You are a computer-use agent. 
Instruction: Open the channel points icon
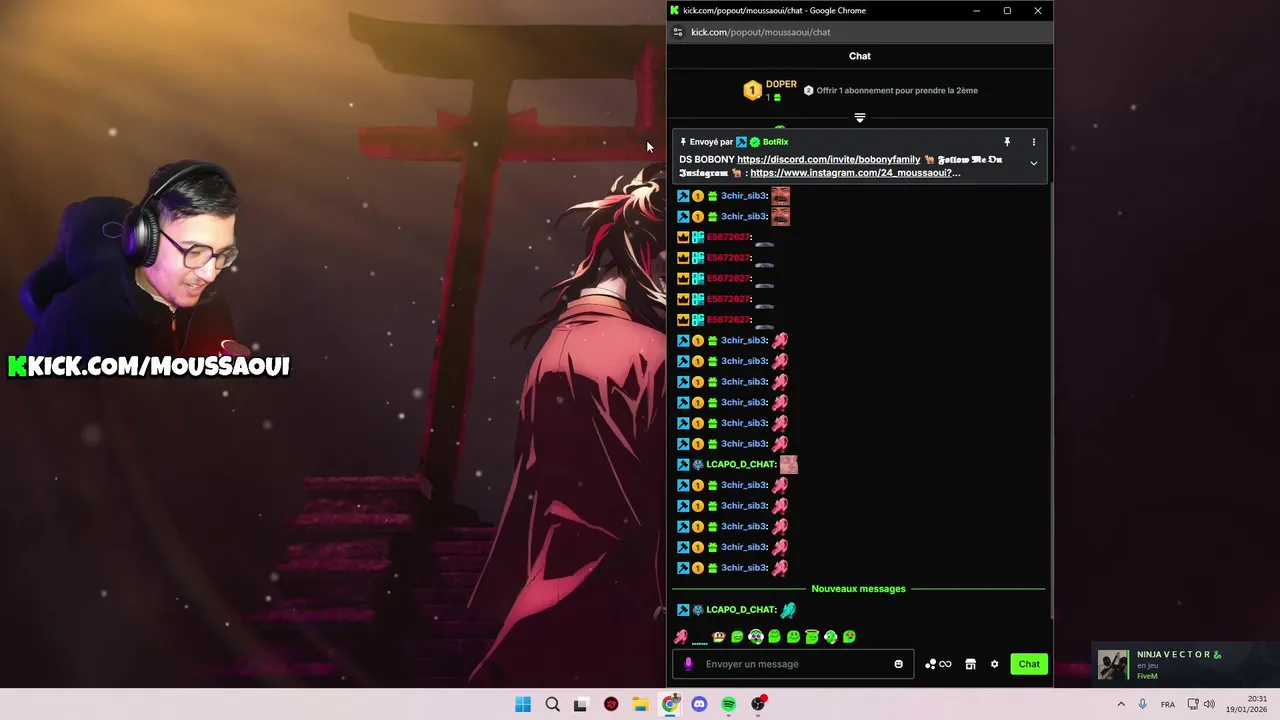pyautogui.click(x=938, y=664)
